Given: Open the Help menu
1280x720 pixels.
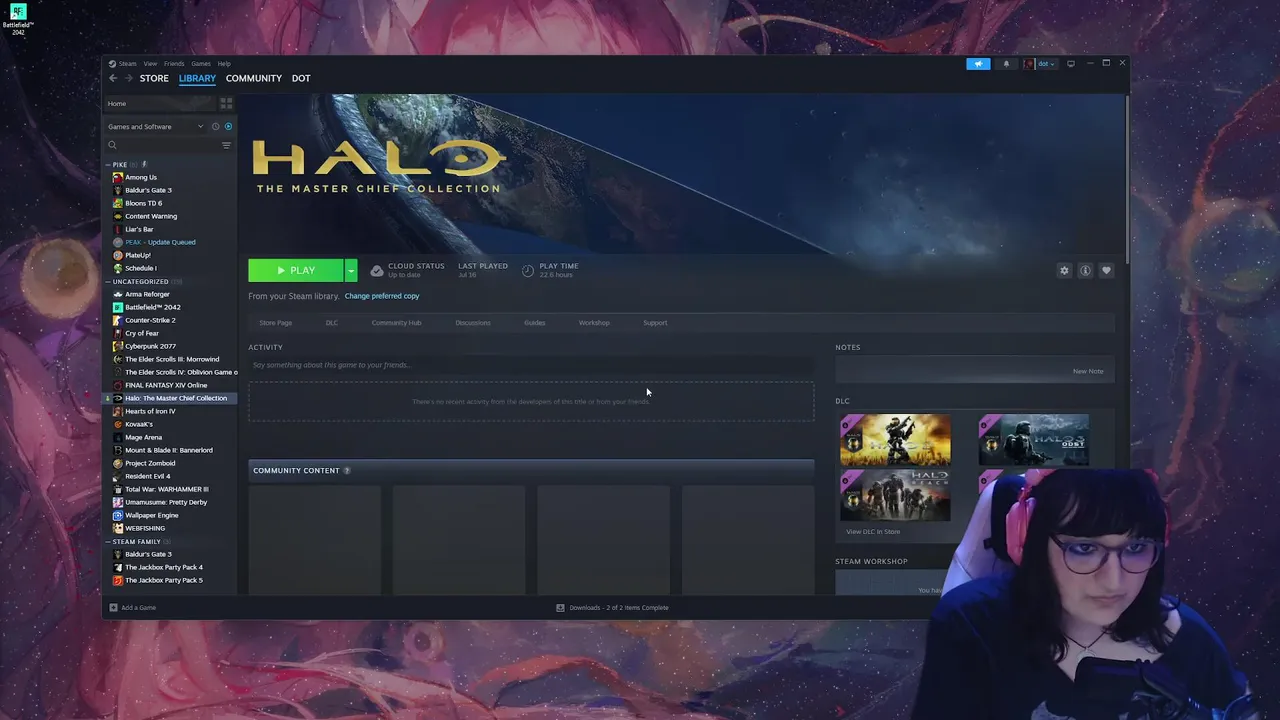Looking at the screenshot, I should click(224, 64).
